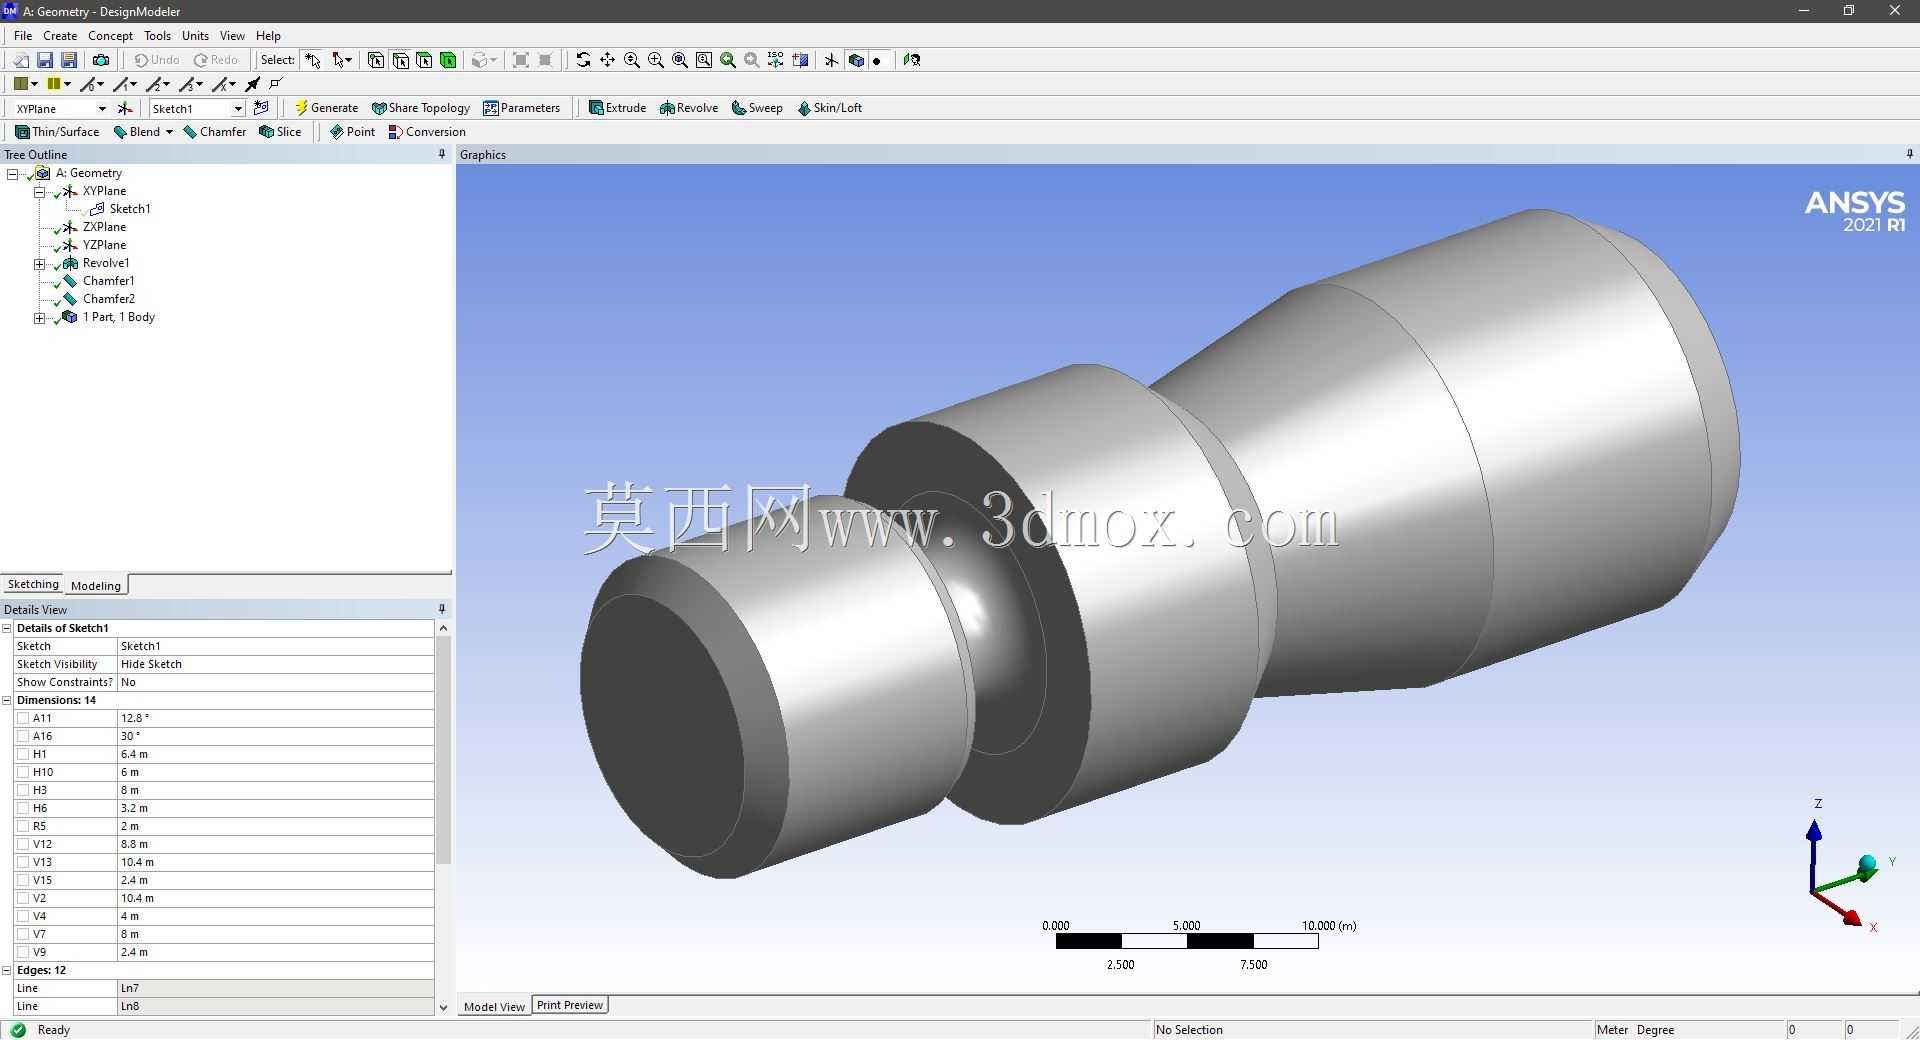Open the Sketch1 sketch dropdown
Image resolution: width=1920 pixels, height=1040 pixels.
[x=238, y=108]
